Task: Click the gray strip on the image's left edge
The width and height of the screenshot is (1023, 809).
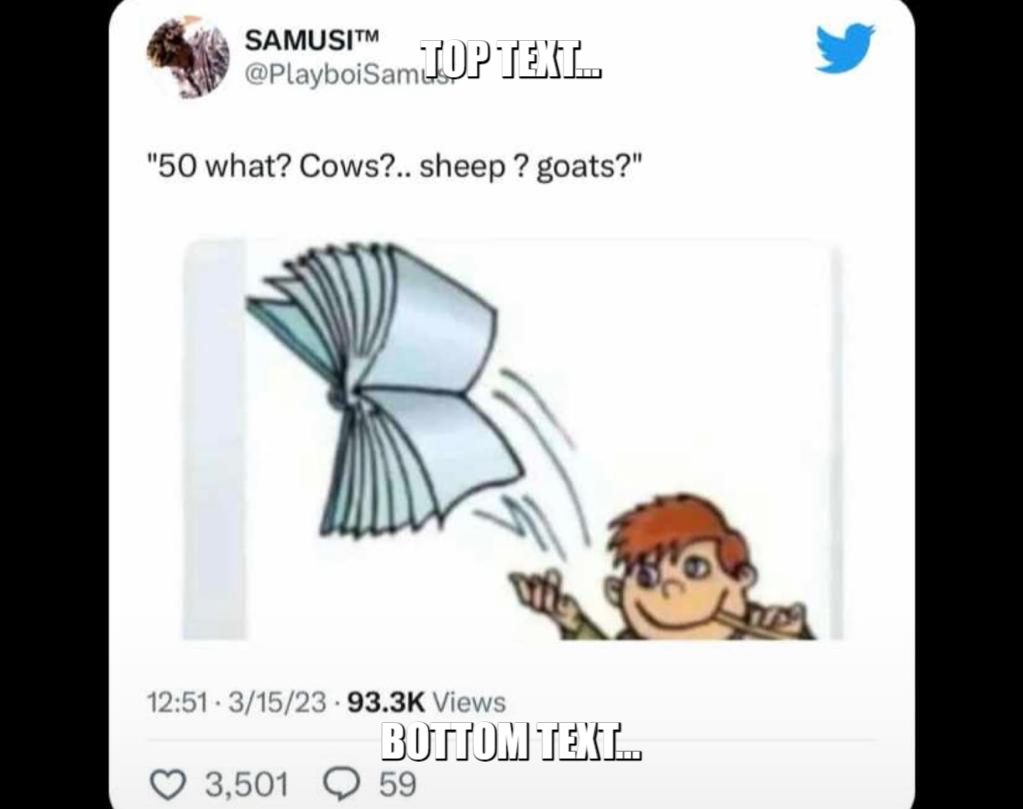Action: tap(214, 440)
